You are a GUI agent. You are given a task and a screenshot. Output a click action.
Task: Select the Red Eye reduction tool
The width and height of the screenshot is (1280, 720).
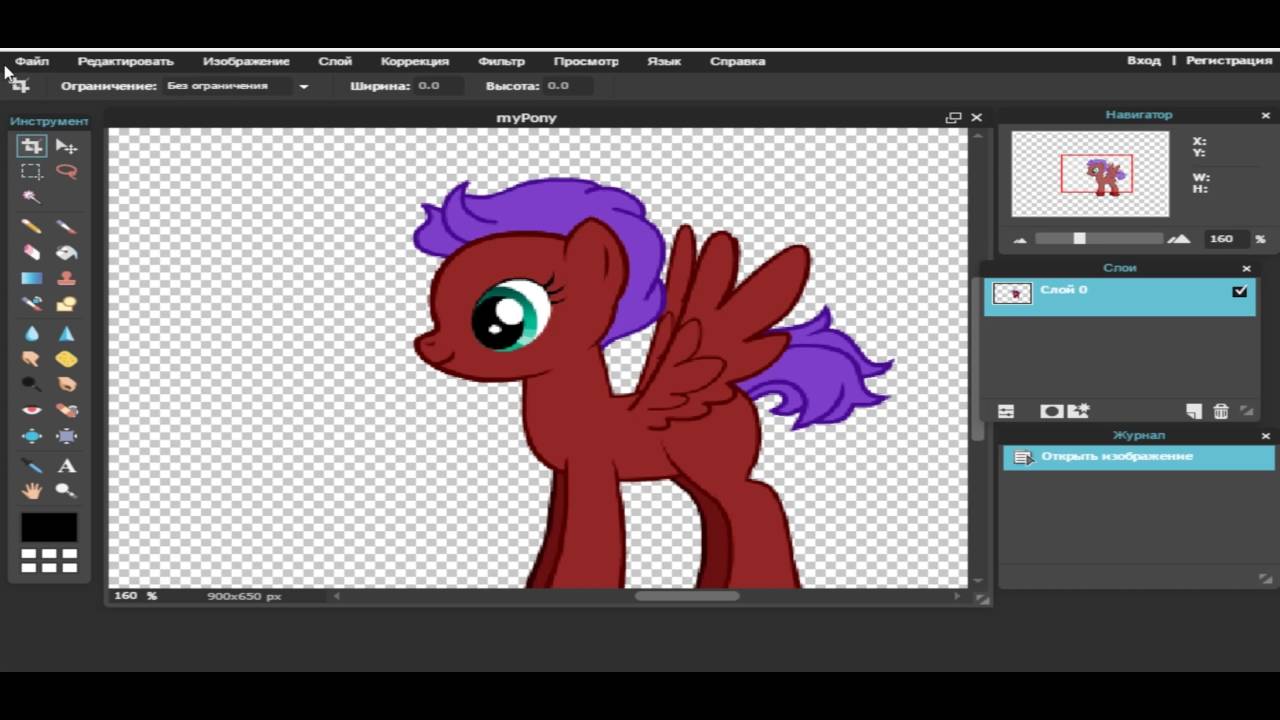coord(32,410)
